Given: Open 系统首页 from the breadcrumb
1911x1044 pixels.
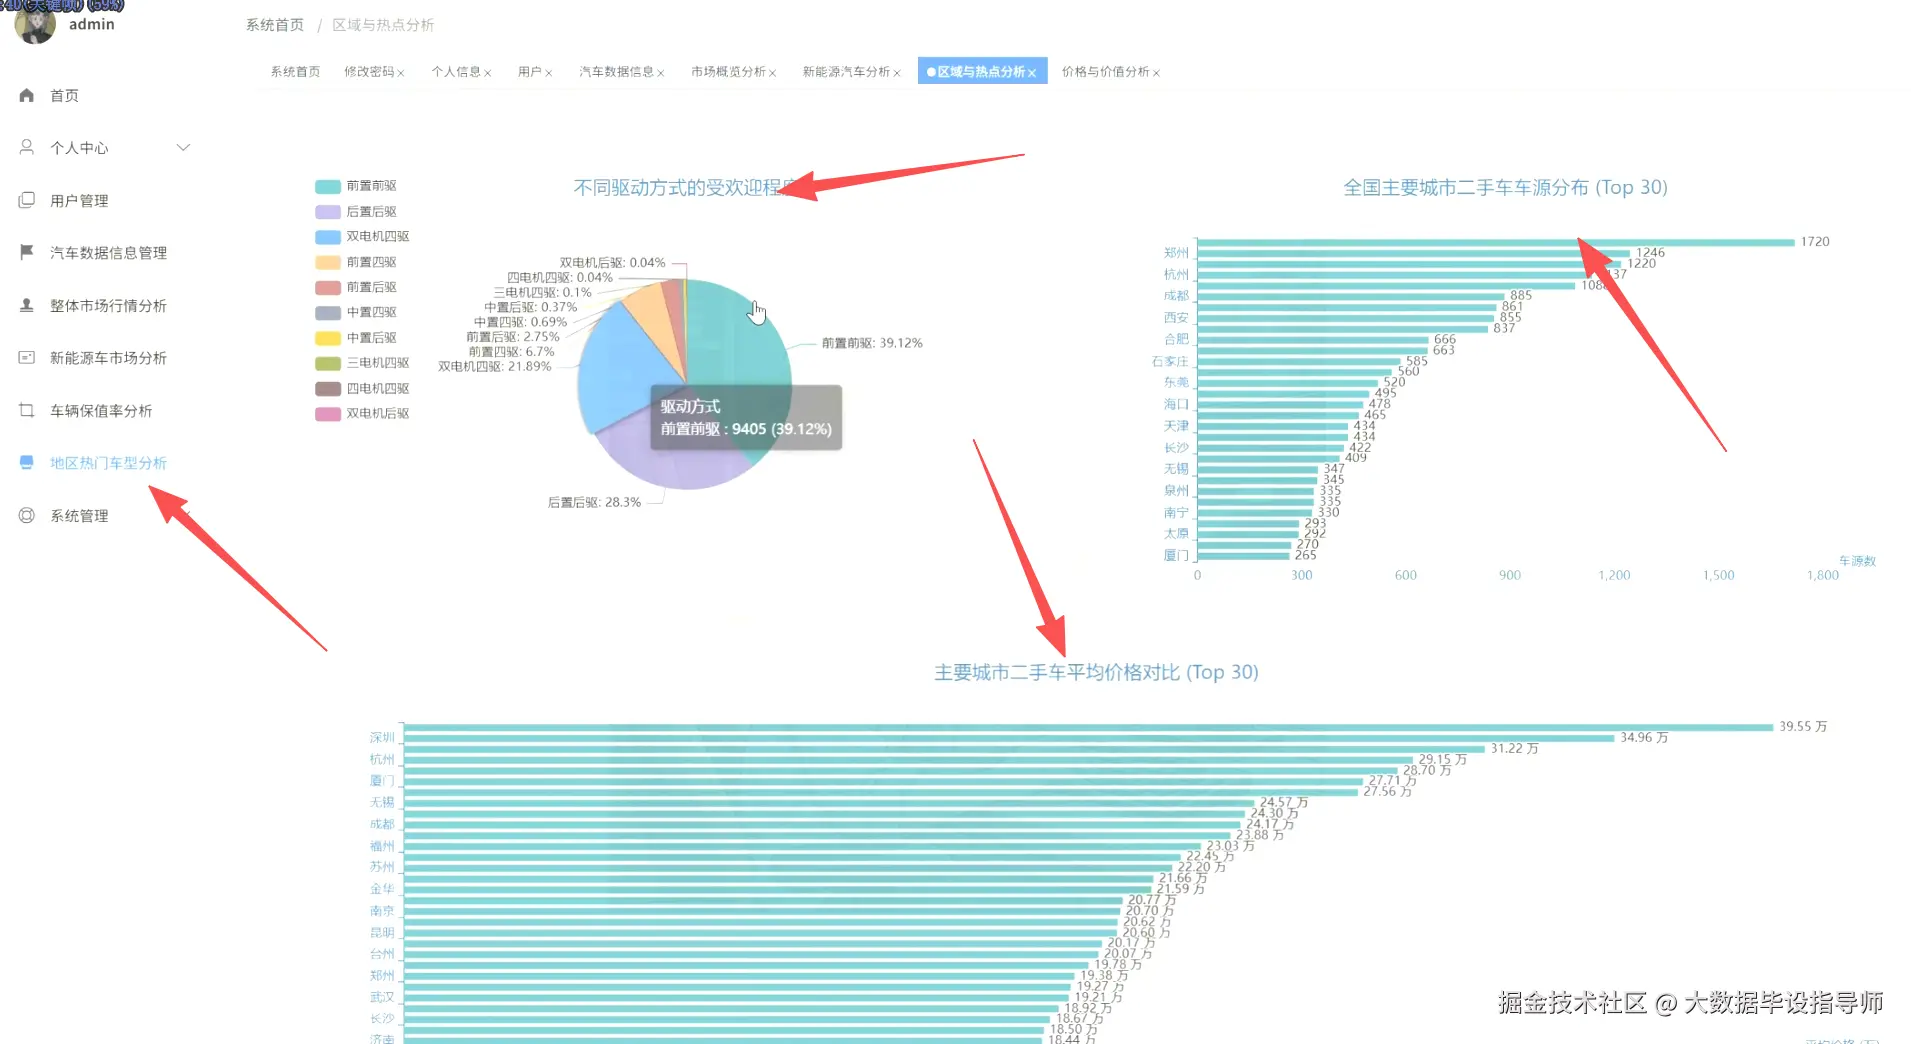Looking at the screenshot, I should [x=273, y=24].
